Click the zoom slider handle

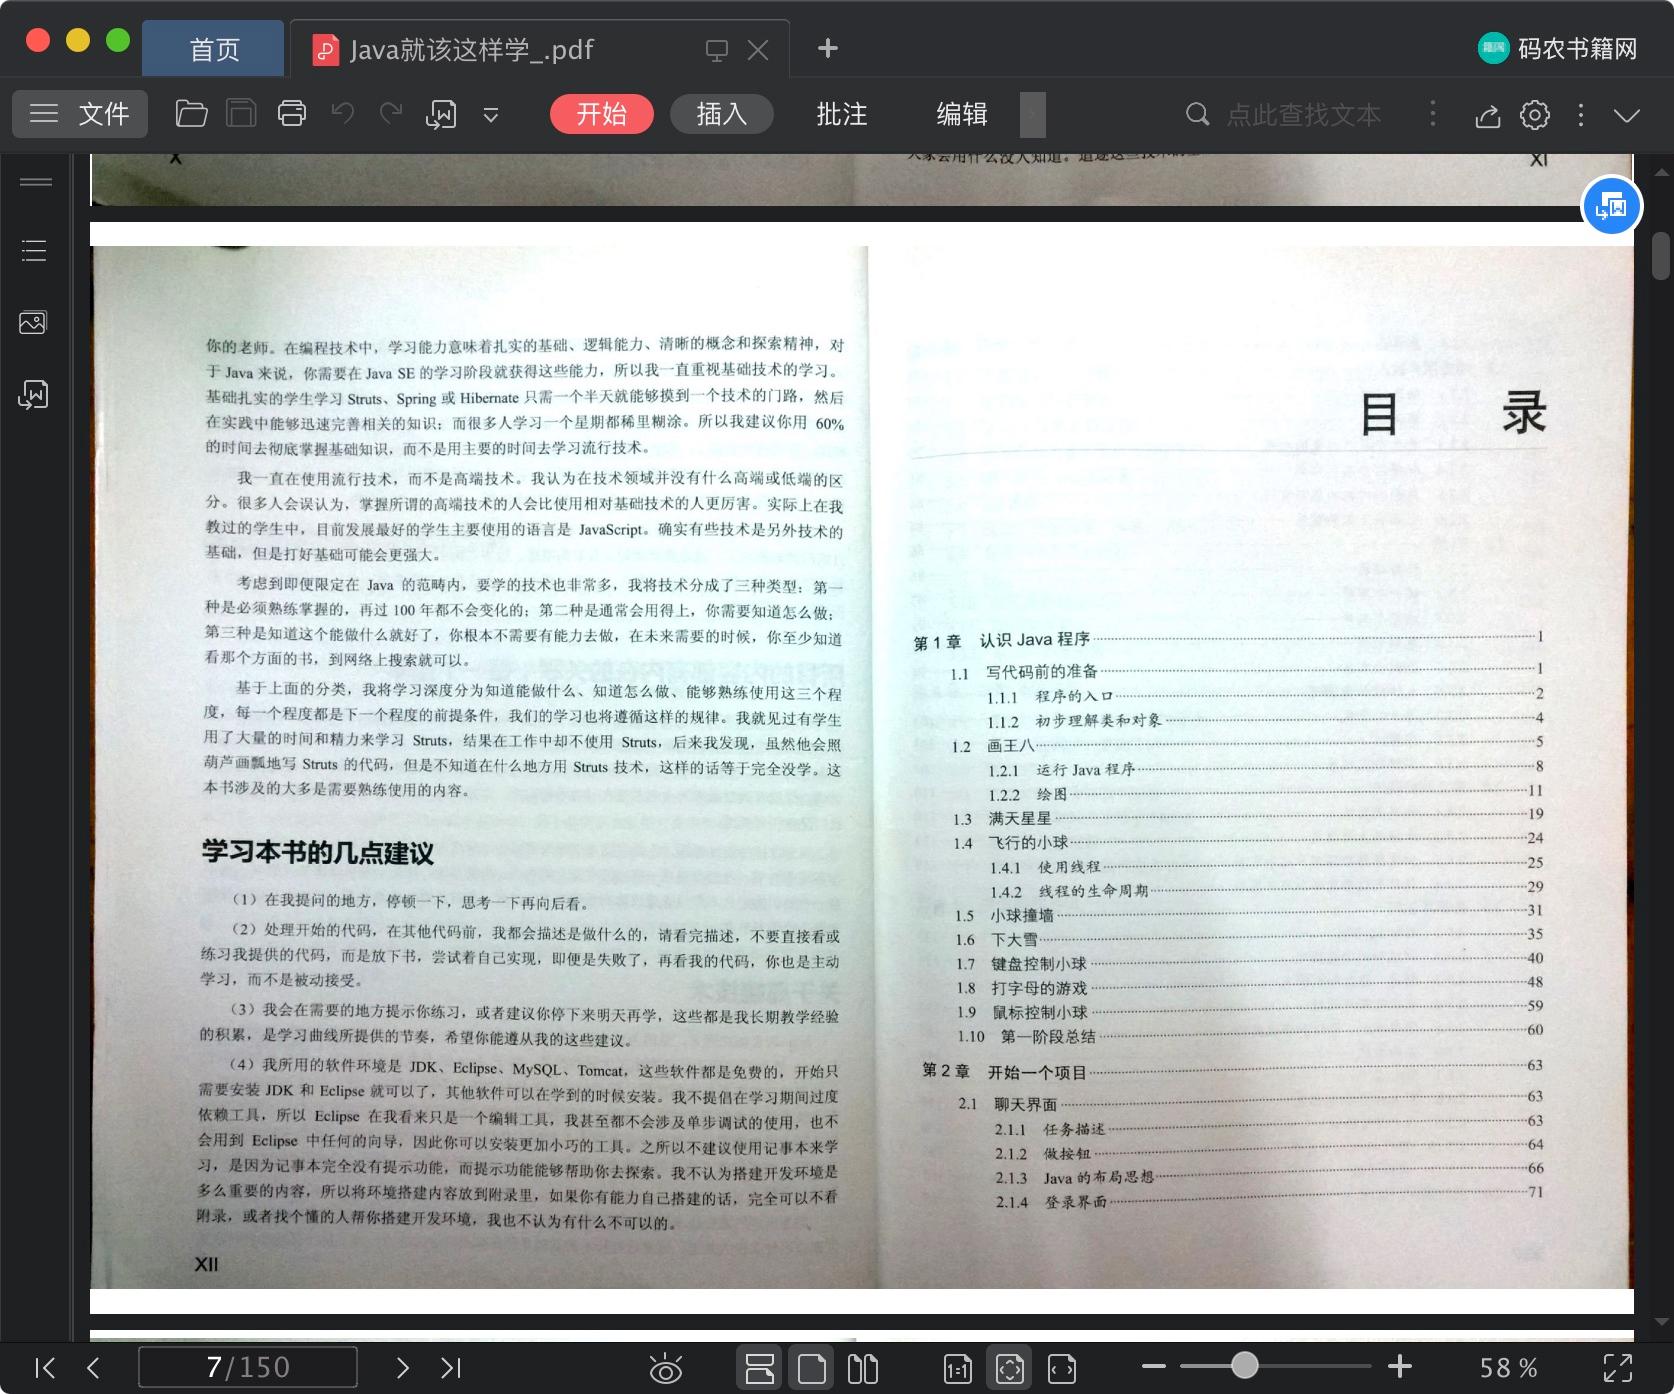[1244, 1365]
